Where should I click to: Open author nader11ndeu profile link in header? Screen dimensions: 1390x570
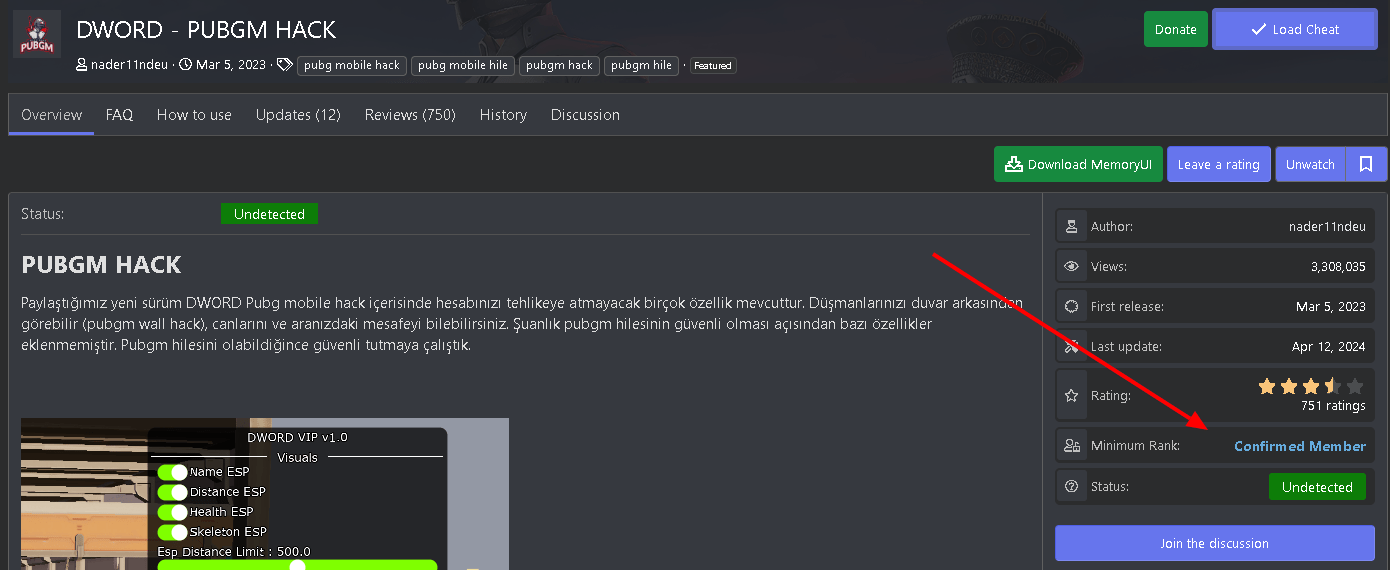131,65
